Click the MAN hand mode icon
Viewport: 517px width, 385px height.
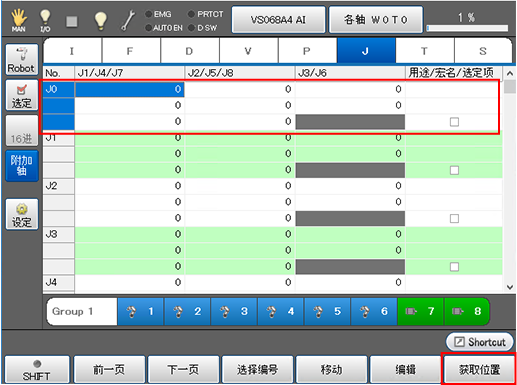click(x=19, y=21)
